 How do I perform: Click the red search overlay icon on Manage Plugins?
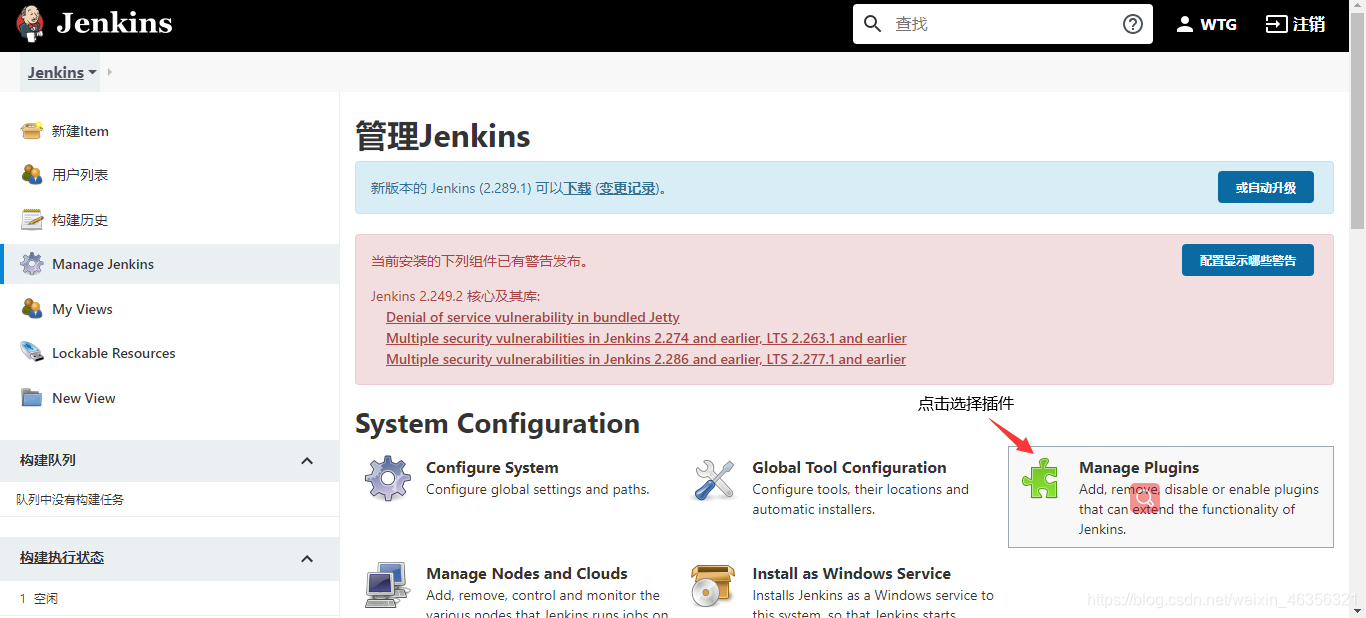coord(1145,497)
